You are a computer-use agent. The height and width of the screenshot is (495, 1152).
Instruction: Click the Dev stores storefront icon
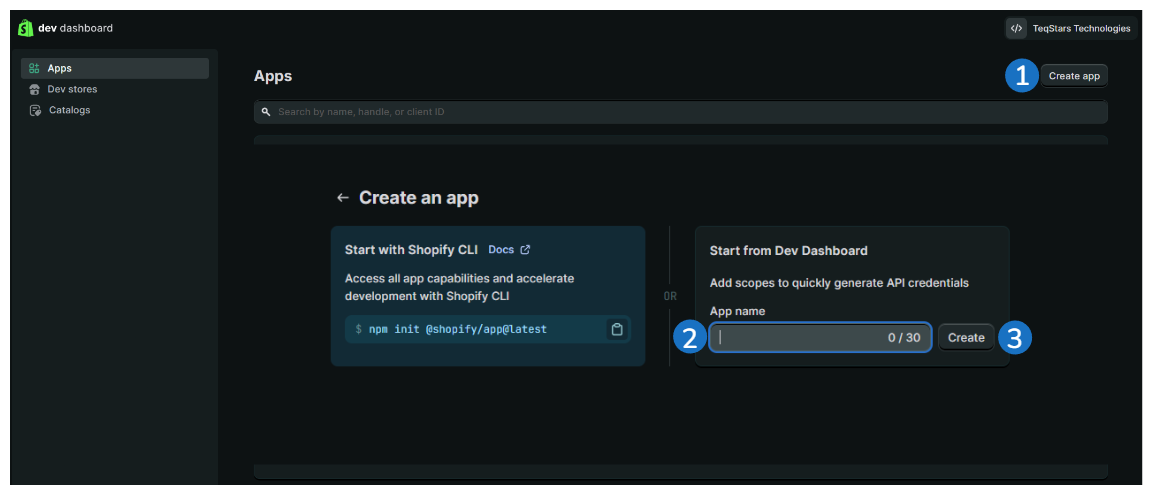[34, 90]
